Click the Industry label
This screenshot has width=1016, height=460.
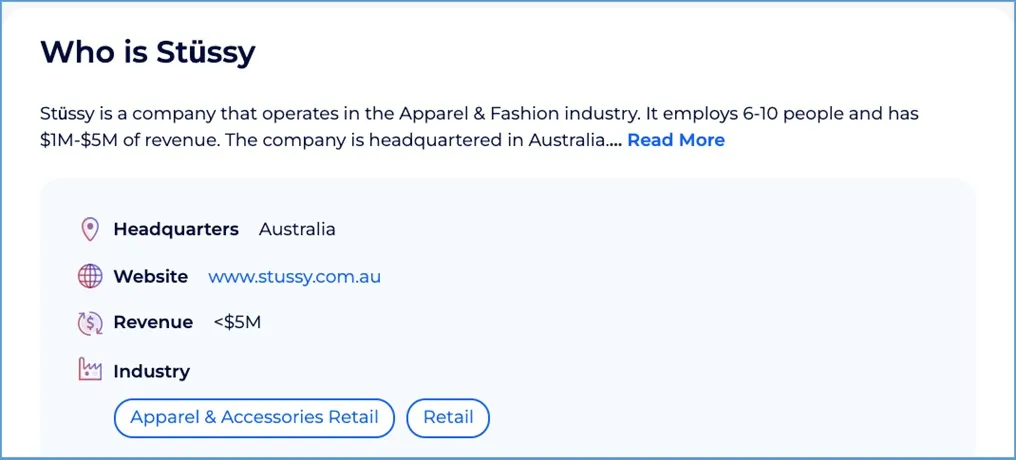click(151, 371)
